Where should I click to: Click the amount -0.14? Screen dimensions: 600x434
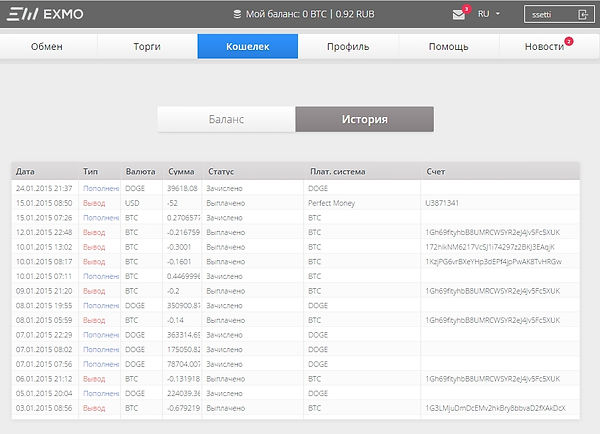point(175,320)
